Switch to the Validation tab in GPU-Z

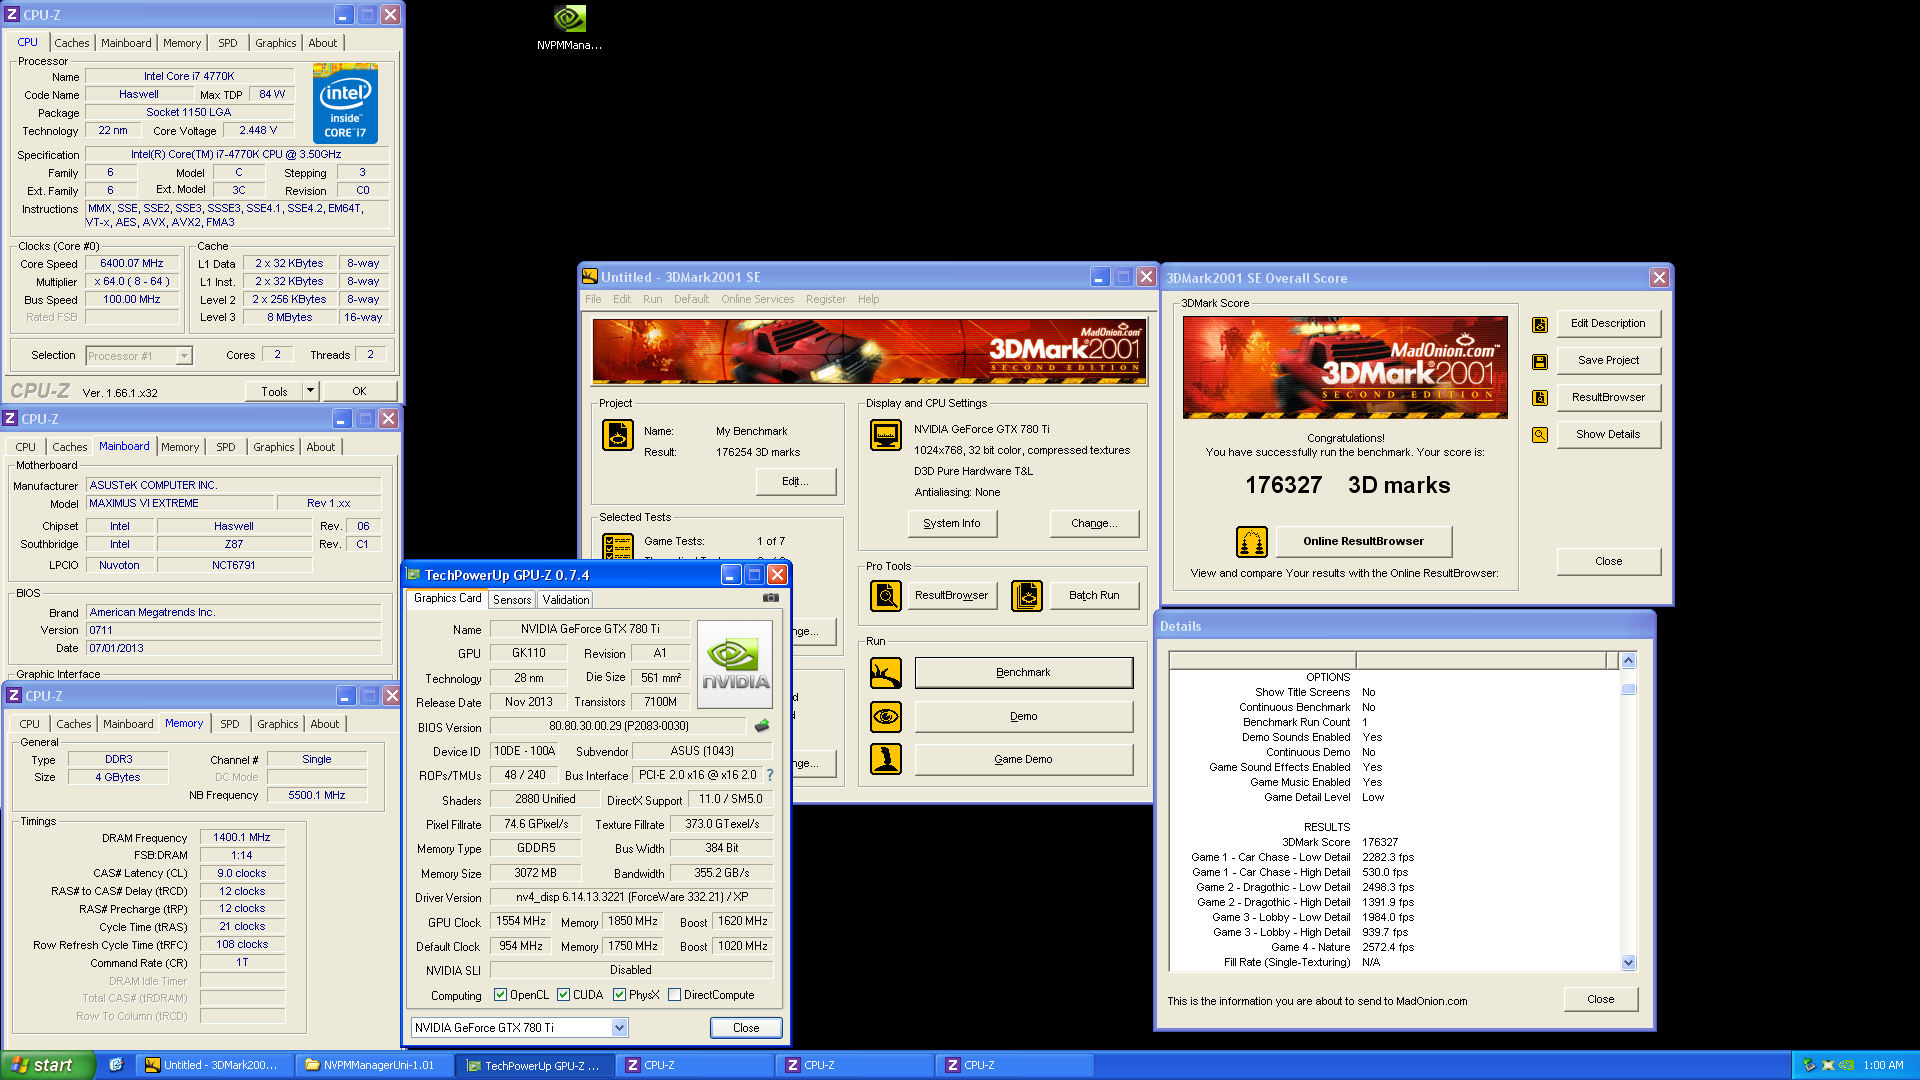566,600
